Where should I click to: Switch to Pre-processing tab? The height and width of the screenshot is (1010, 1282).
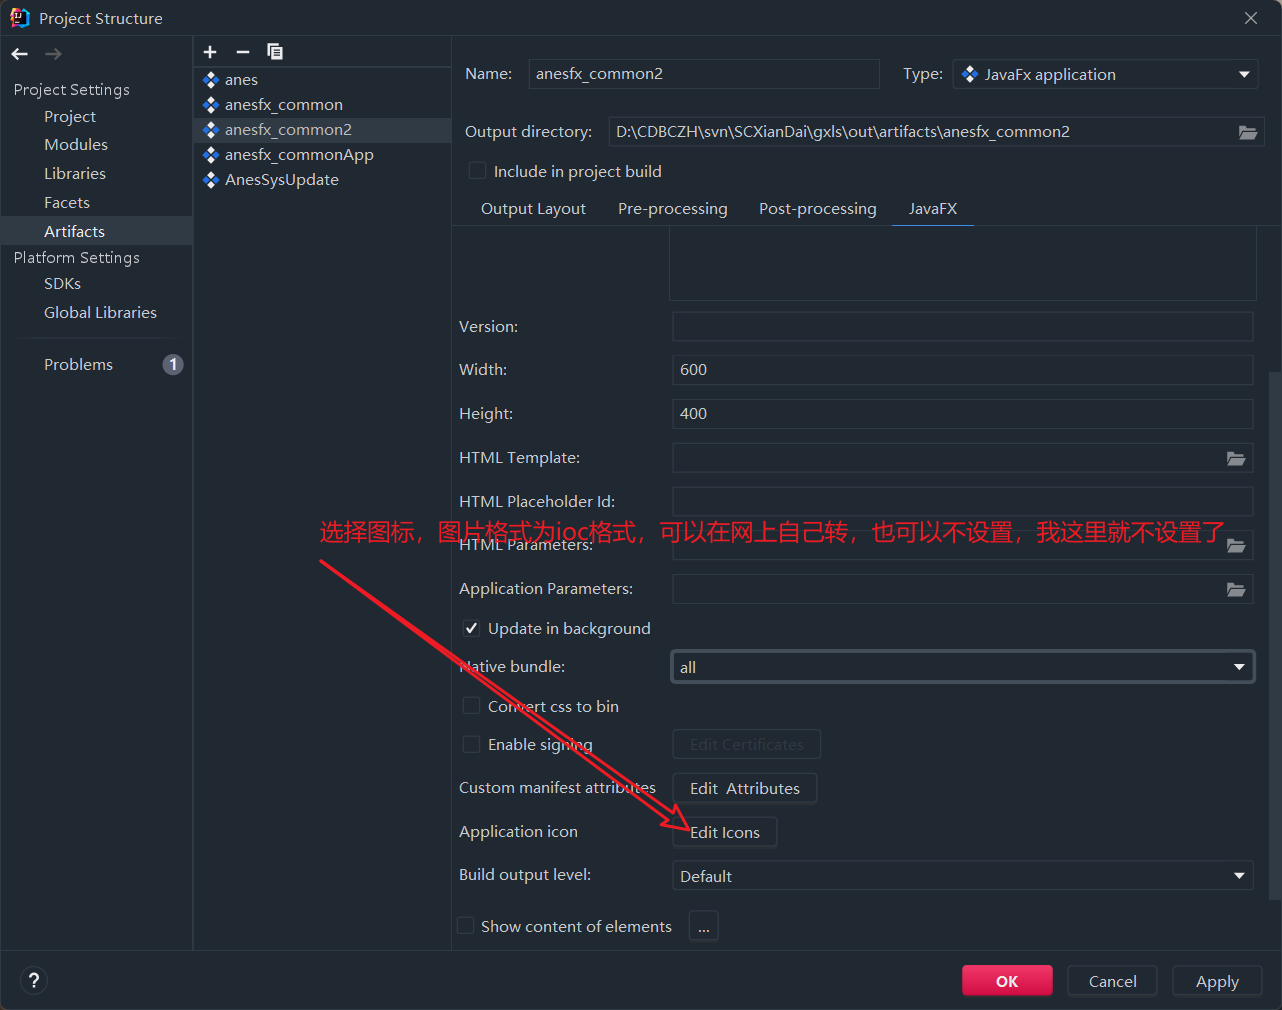672,208
